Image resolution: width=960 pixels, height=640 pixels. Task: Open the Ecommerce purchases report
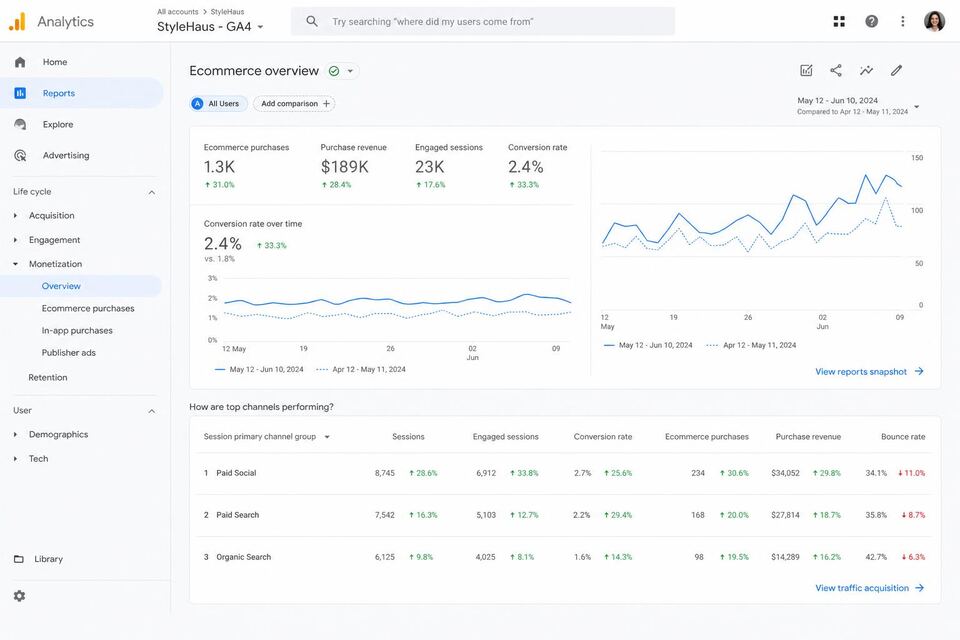(x=88, y=309)
